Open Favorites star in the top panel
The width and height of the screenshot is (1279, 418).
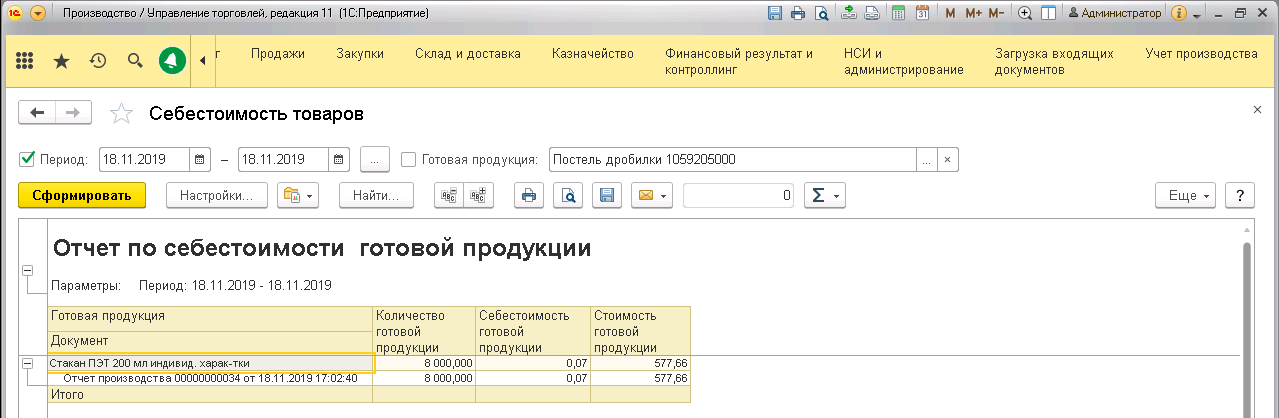pos(61,61)
